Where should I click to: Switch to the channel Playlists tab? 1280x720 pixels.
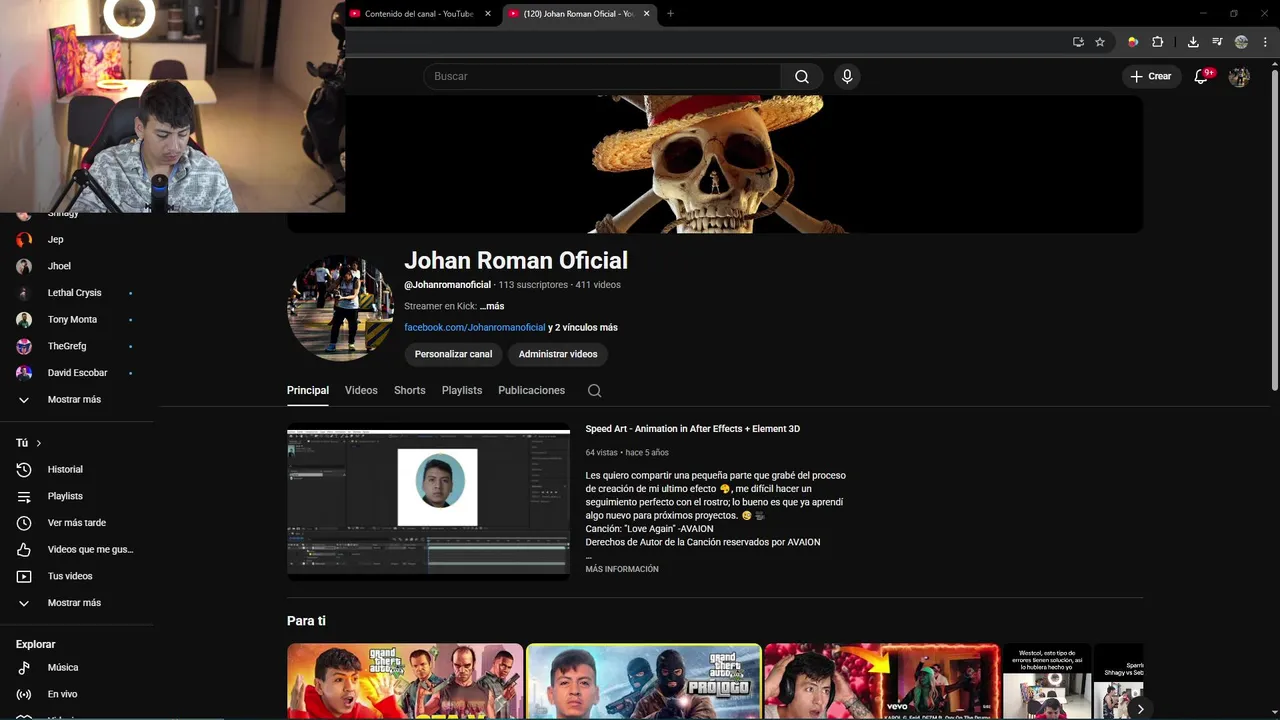[462, 390]
